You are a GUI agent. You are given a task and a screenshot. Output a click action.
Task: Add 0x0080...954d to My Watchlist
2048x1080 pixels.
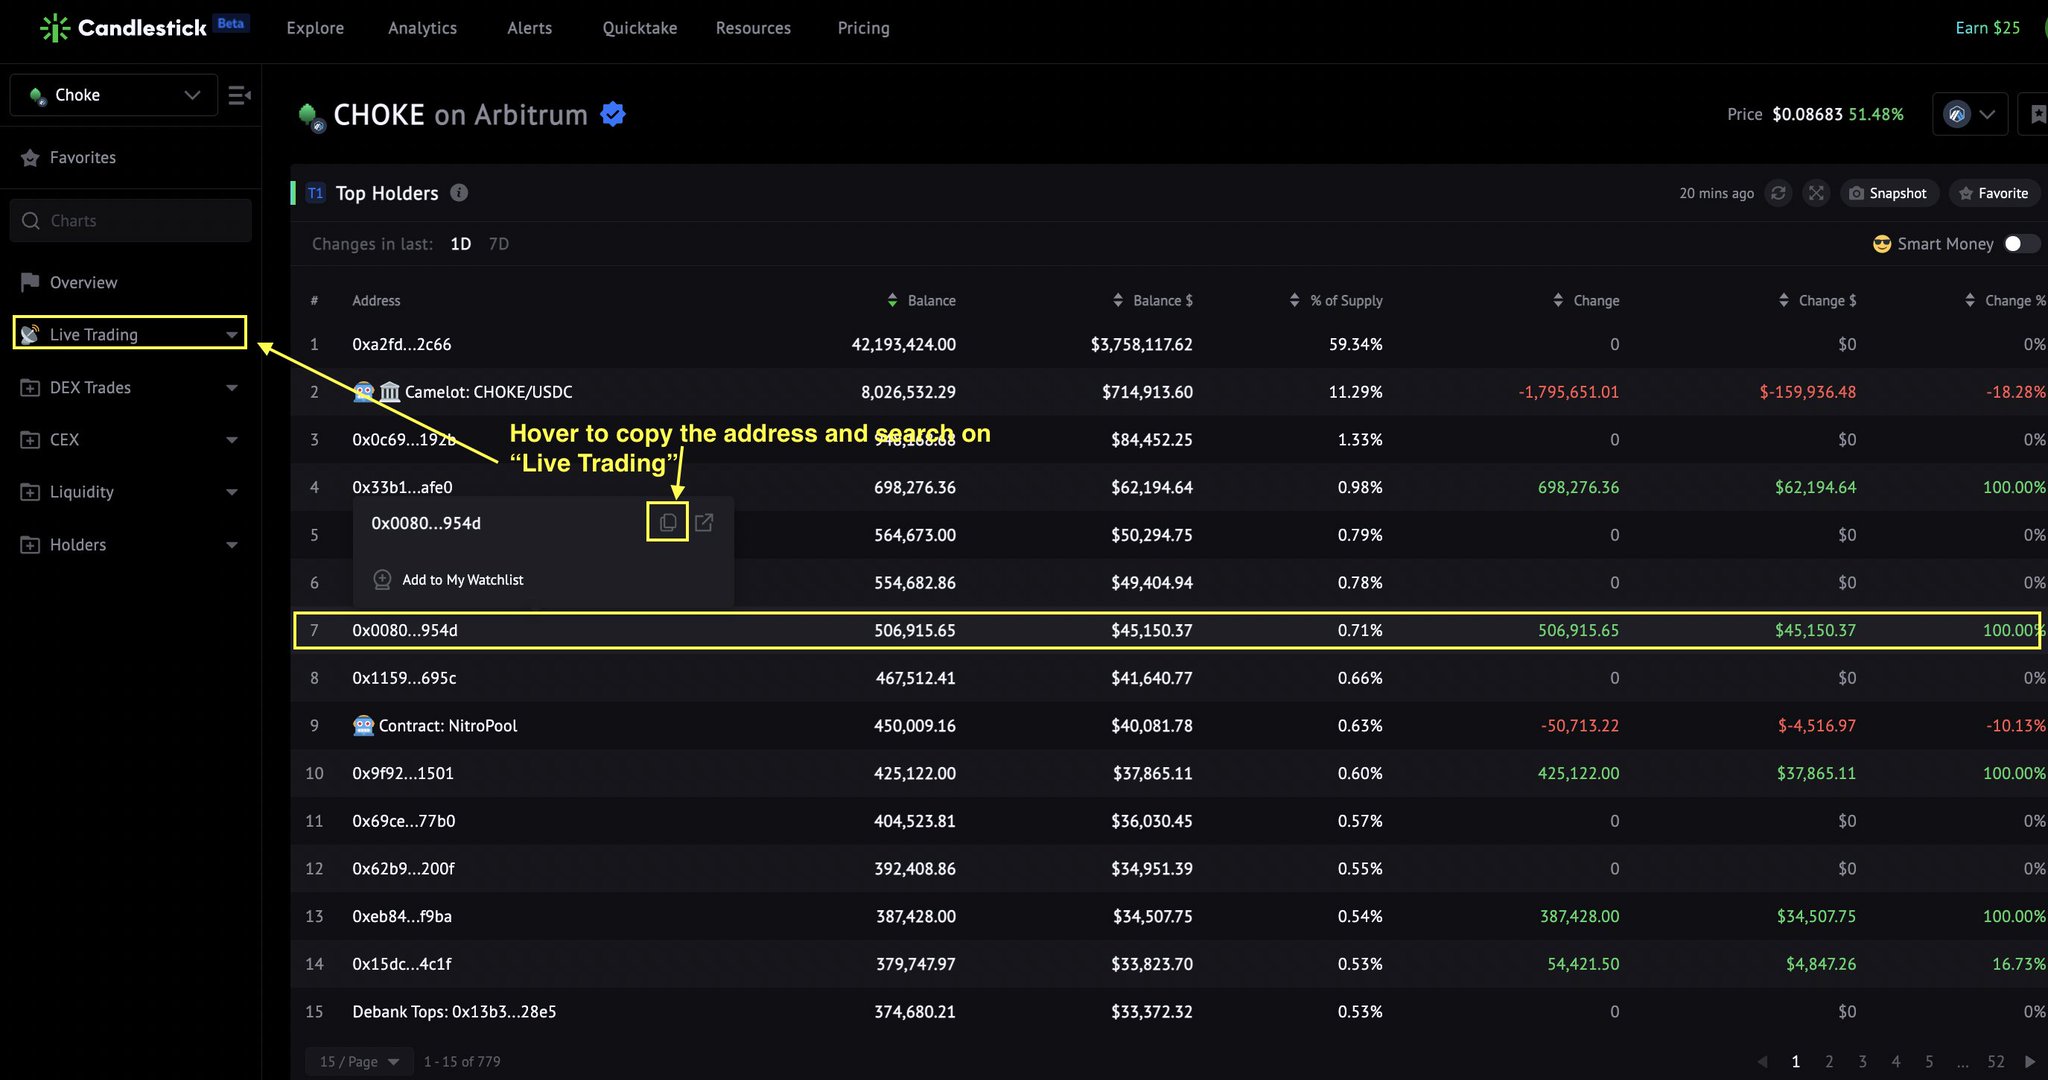462,579
